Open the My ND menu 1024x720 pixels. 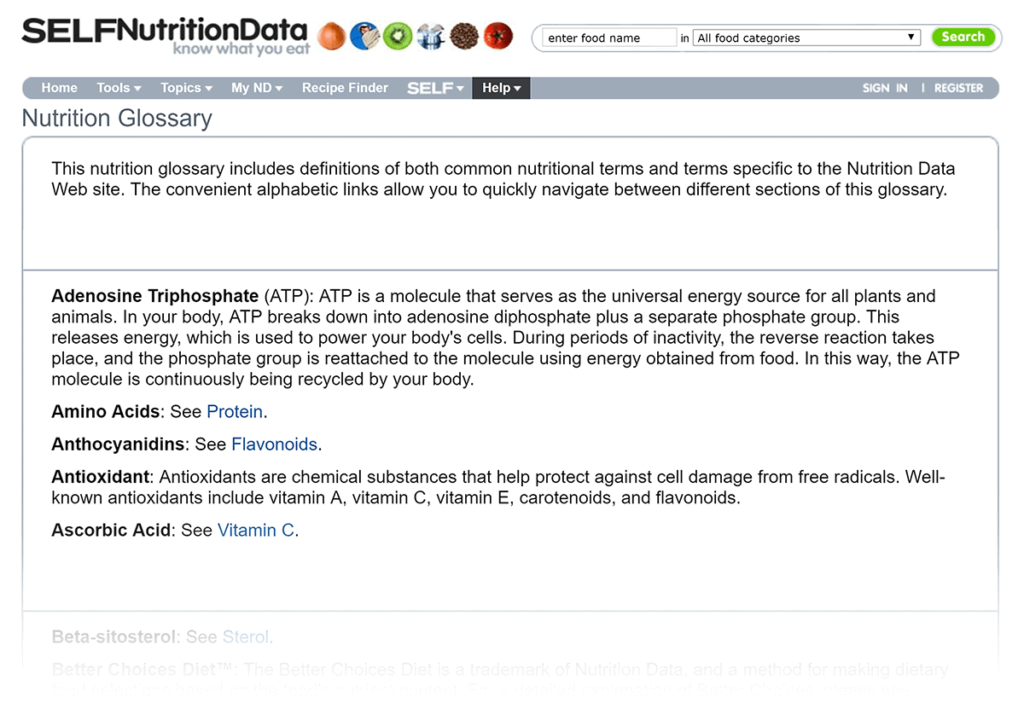pyautogui.click(x=256, y=88)
